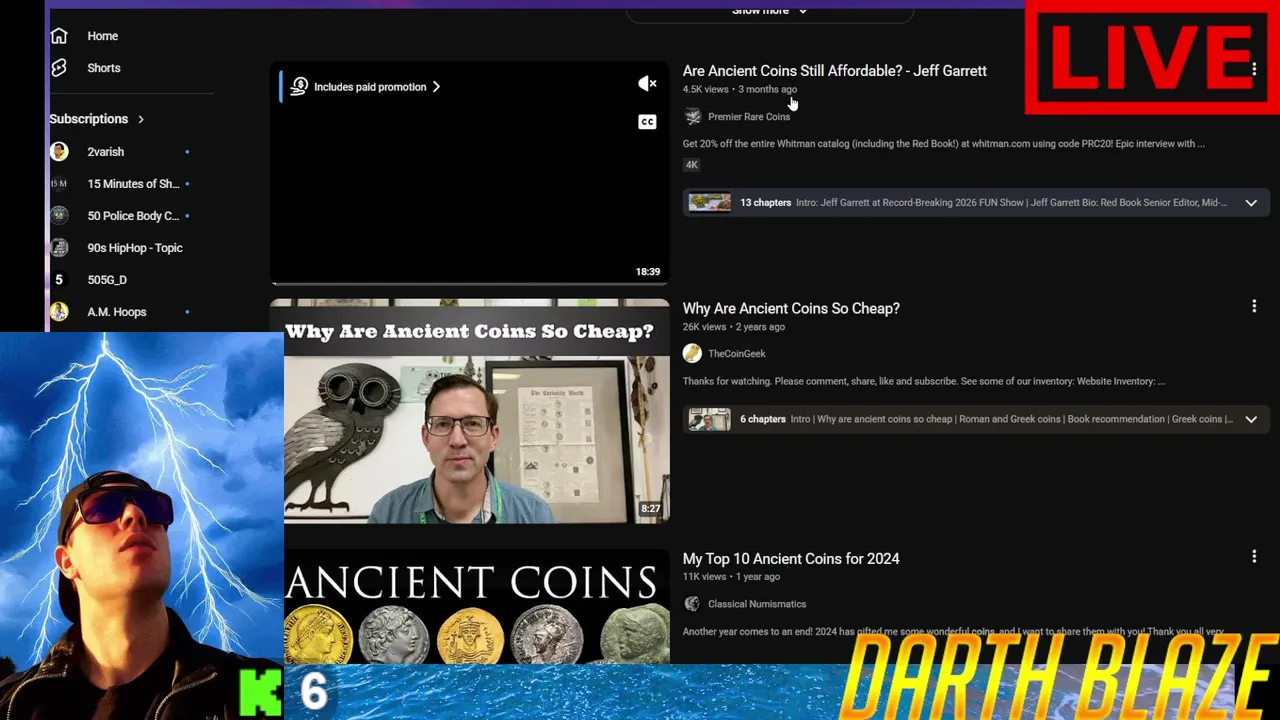Image resolution: width=1280 pixels, height=720 pixels.
Task: Expand the Subscriptions section arrow
Action: tap(141, 119)
